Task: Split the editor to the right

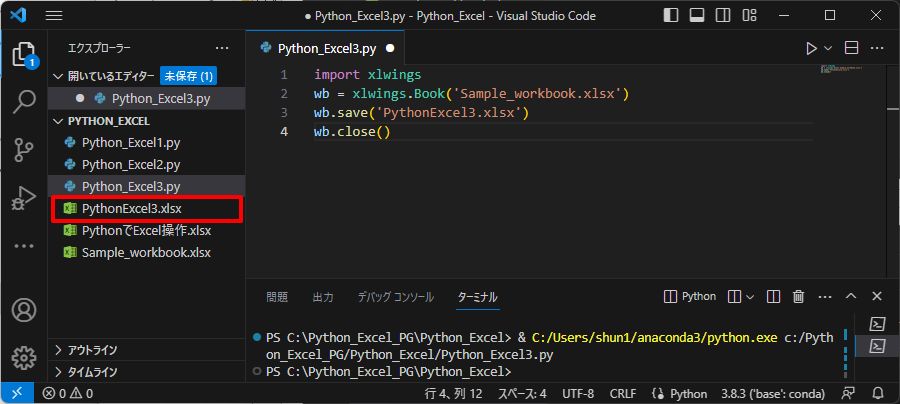Action: pos(852,49)
